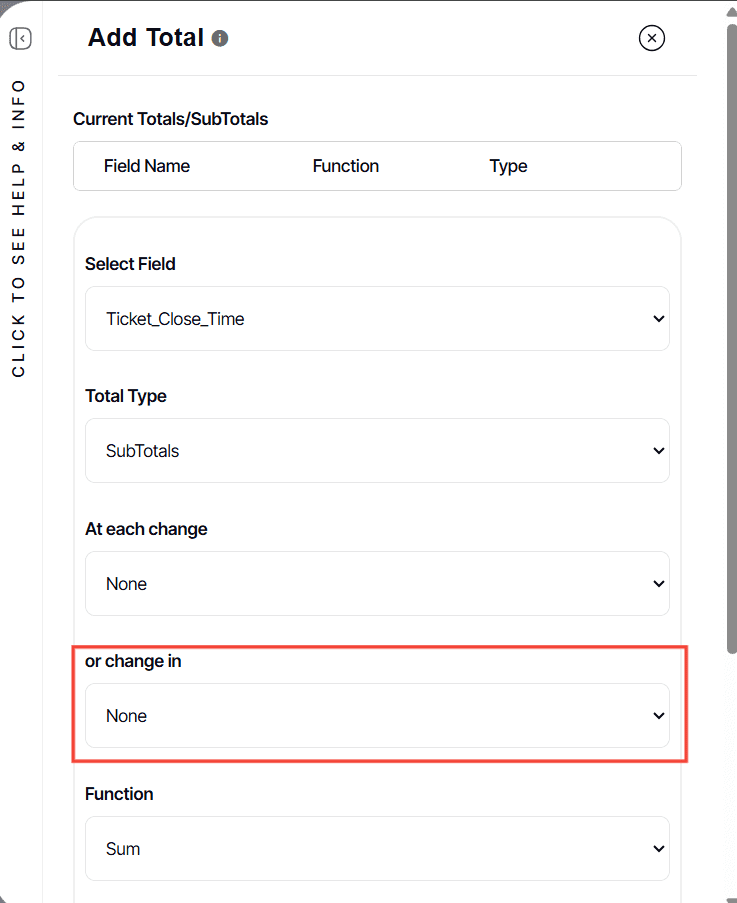This screenshot has width=737, height=903.
Task: Click the chevron on the Total Type combo box
Action: pyautogui.click(x=658, y=450)
